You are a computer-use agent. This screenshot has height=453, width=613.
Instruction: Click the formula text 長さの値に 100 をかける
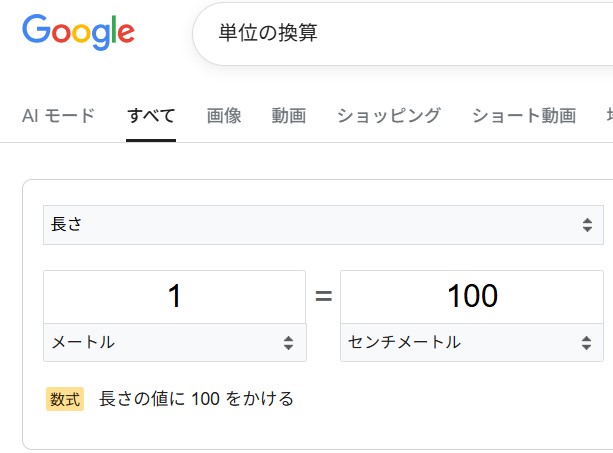(196, 399)
